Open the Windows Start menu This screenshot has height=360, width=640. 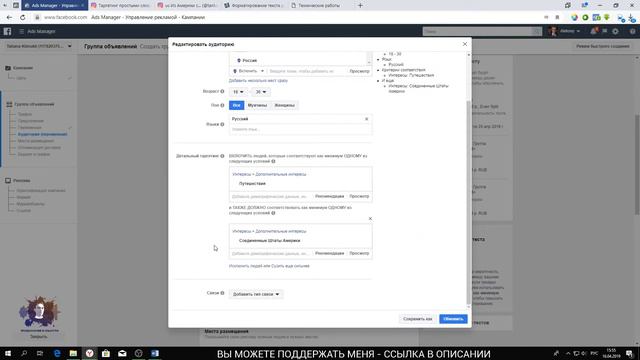point(8,353)
